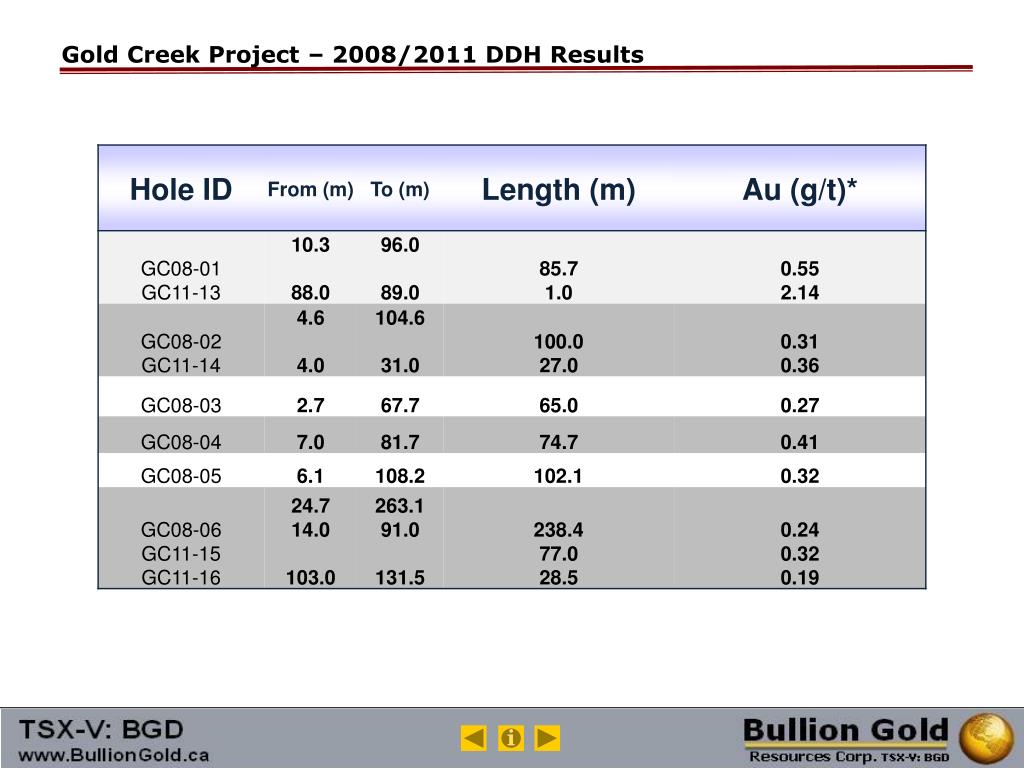Image resolution: width=1024 pixels, height=768 pixels.
Task: Click the To value 104.6
Action: [x=400, y=318]
